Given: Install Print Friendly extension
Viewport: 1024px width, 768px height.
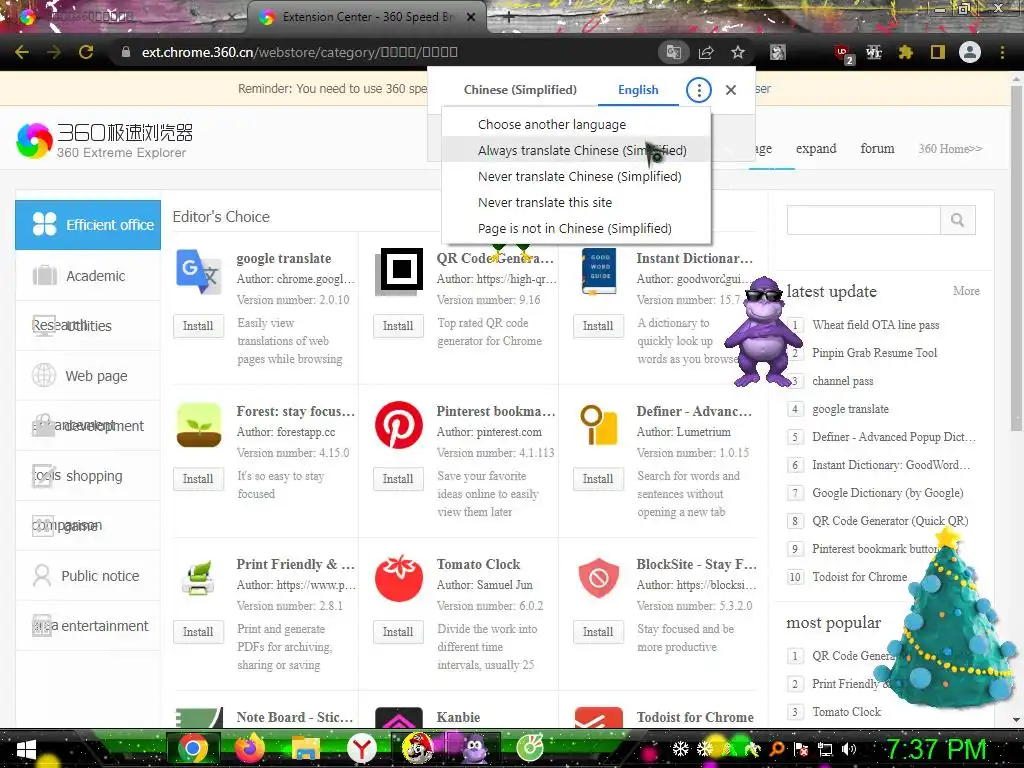Looking at the screenshot, I should coord(198,632).
